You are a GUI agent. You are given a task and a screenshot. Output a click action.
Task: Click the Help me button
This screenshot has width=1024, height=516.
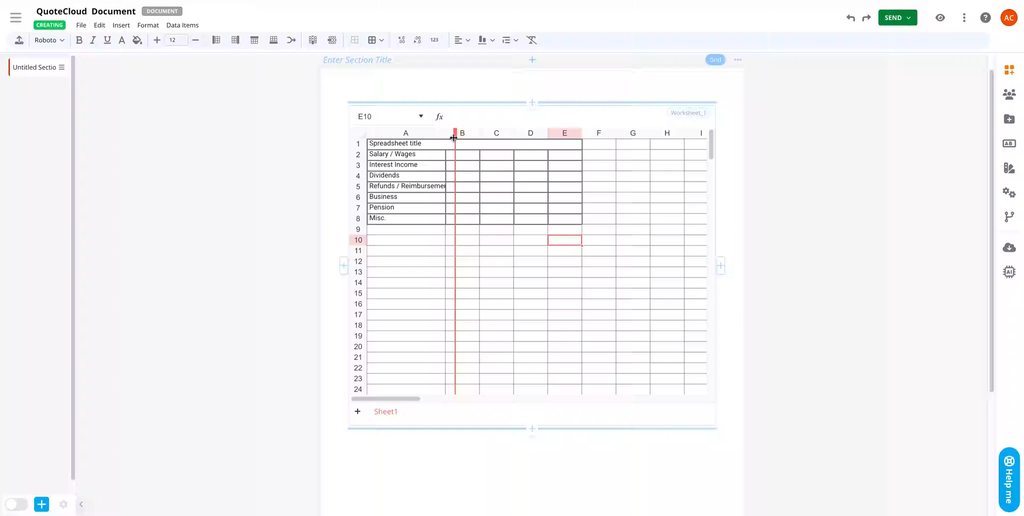point(1009,478)
